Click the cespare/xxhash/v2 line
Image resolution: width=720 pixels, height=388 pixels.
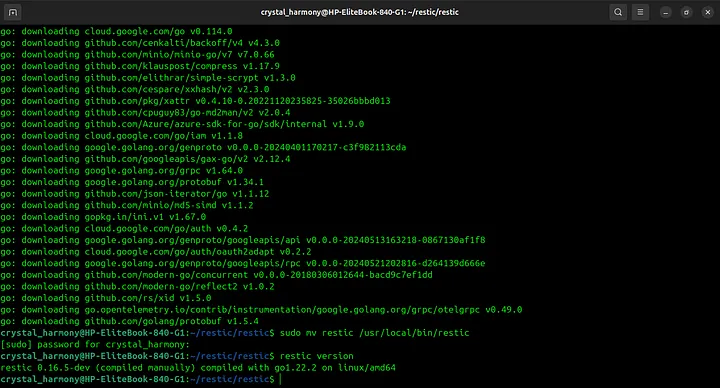tap(135, 89)
